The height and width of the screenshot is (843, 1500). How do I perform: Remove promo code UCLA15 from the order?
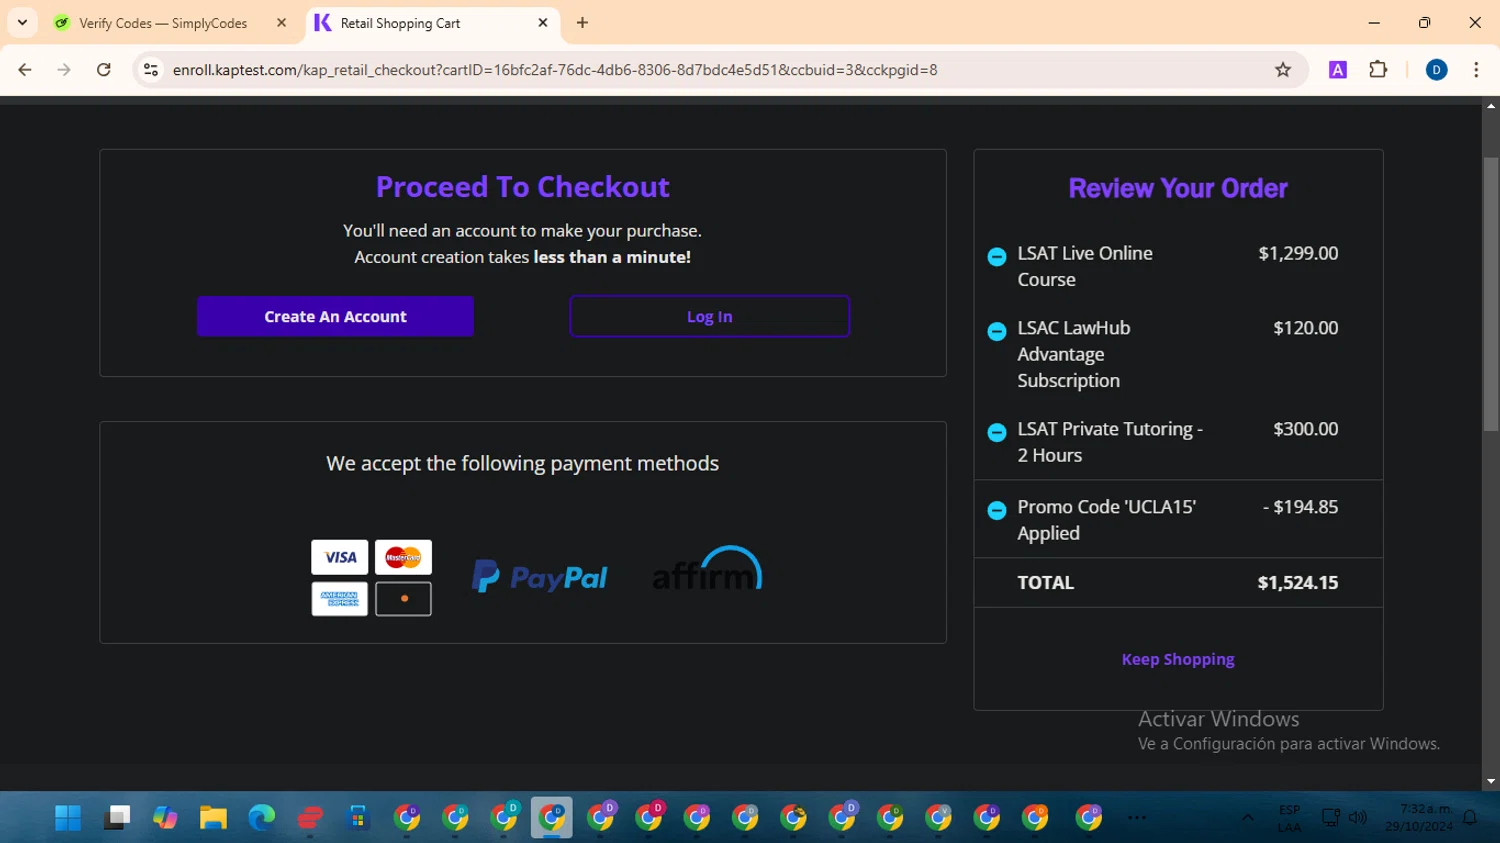point(996,510)
